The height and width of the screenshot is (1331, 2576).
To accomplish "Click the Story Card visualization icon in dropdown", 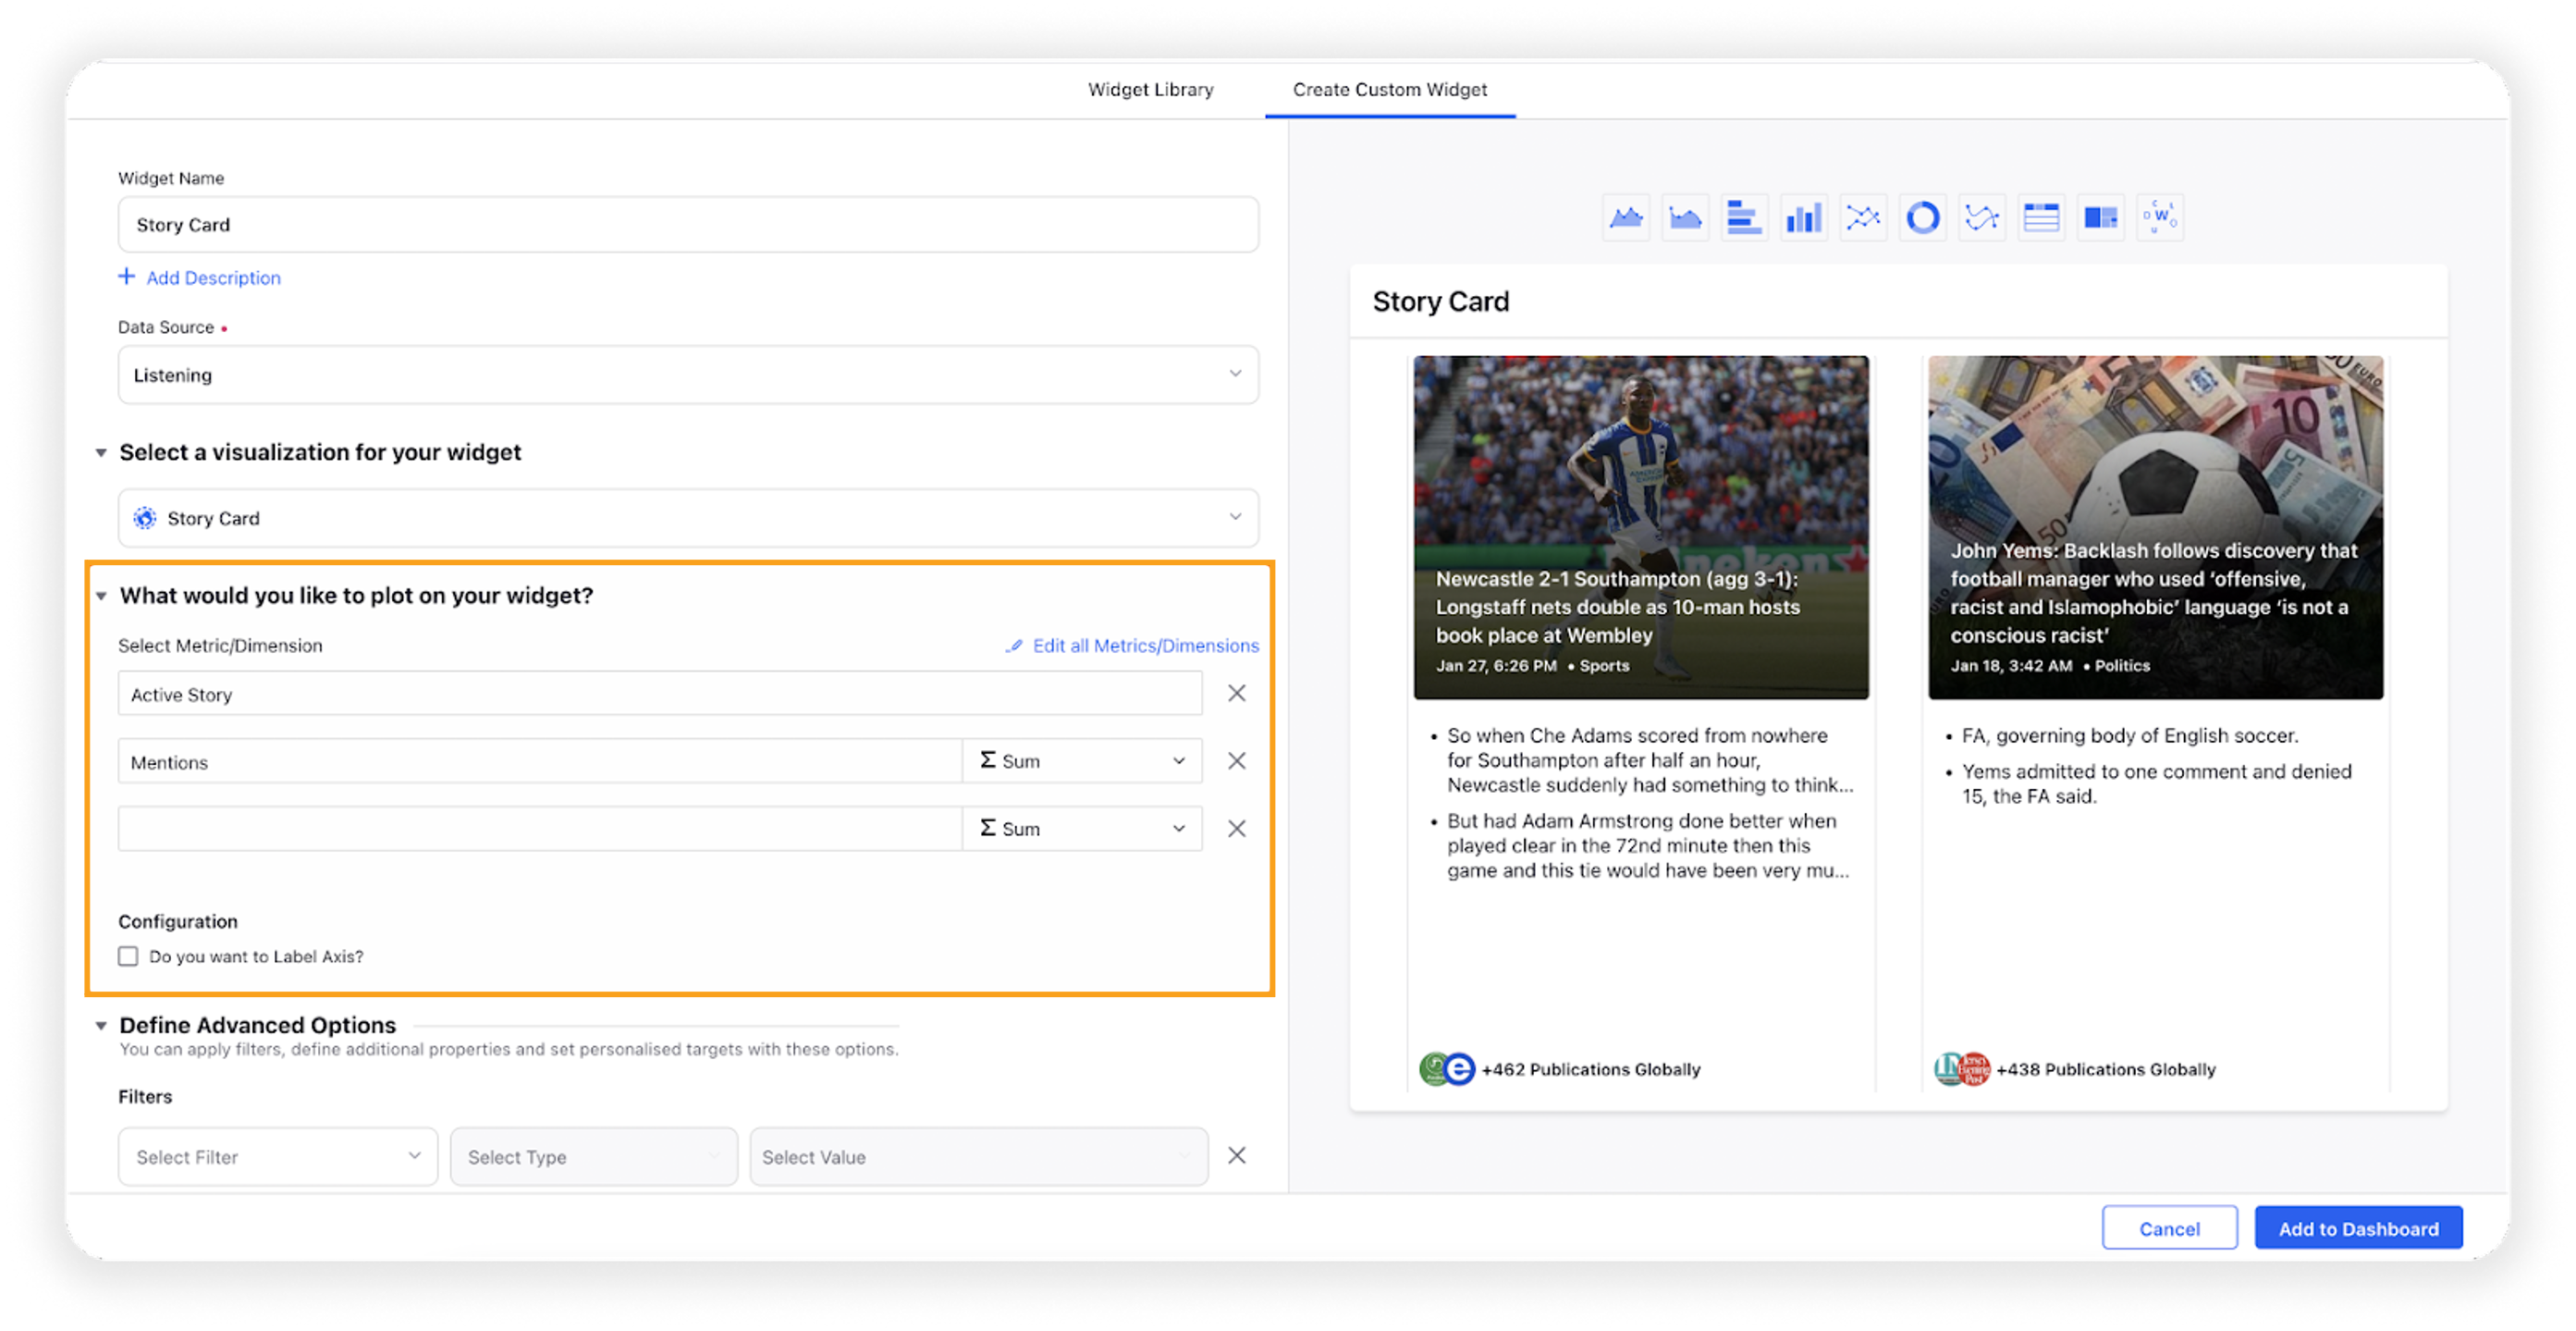I will [x=145, y=518].
